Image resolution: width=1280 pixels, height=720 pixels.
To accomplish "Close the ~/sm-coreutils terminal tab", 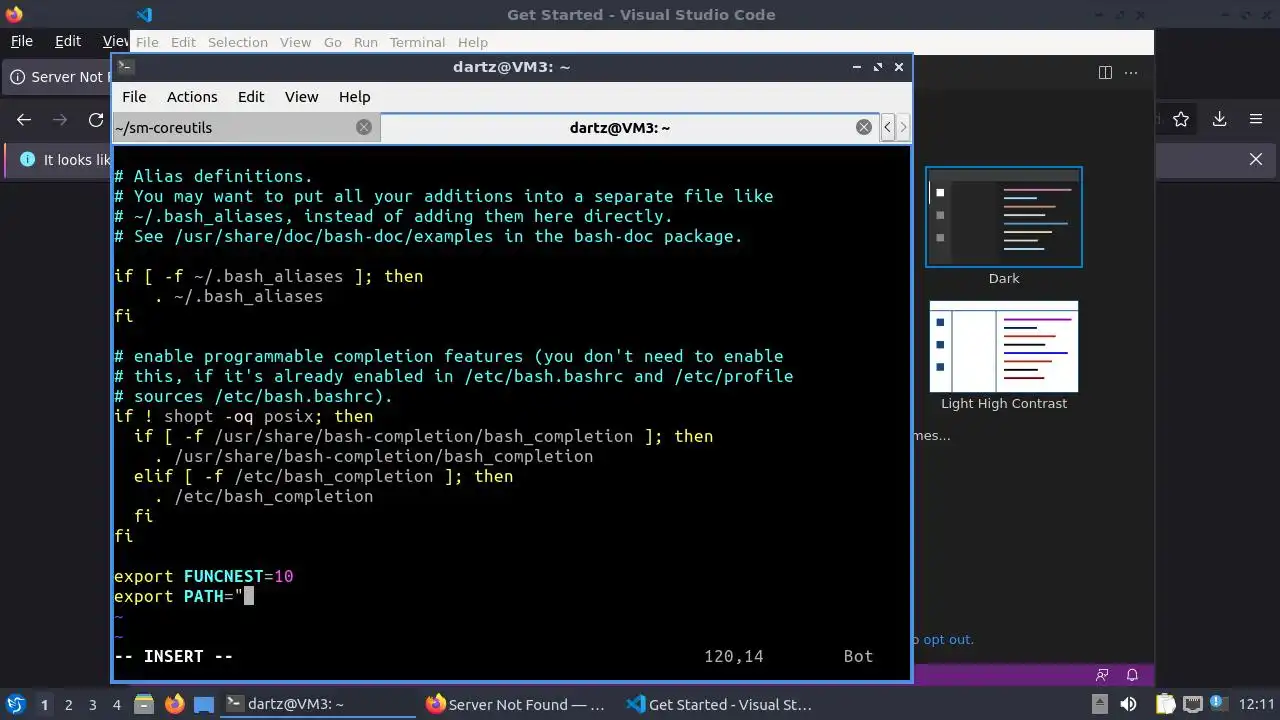I will coord(364,127).
